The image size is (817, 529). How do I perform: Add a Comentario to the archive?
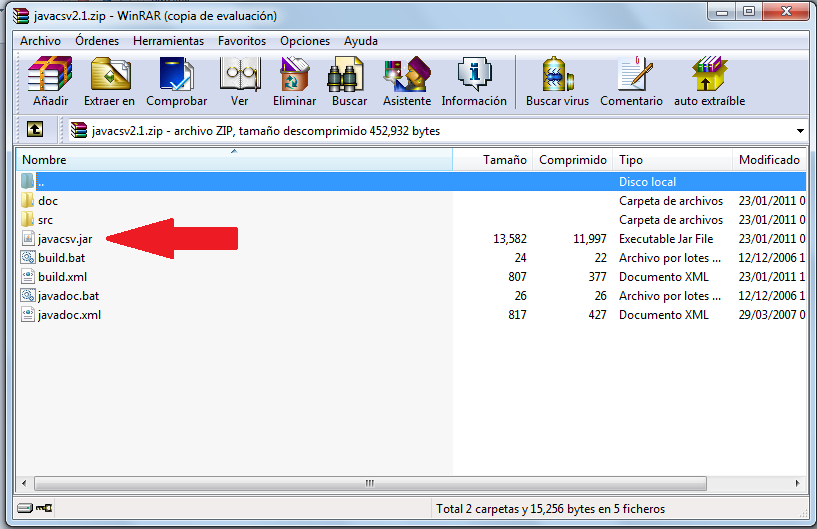pyautogui.click(x=631, y=82)
